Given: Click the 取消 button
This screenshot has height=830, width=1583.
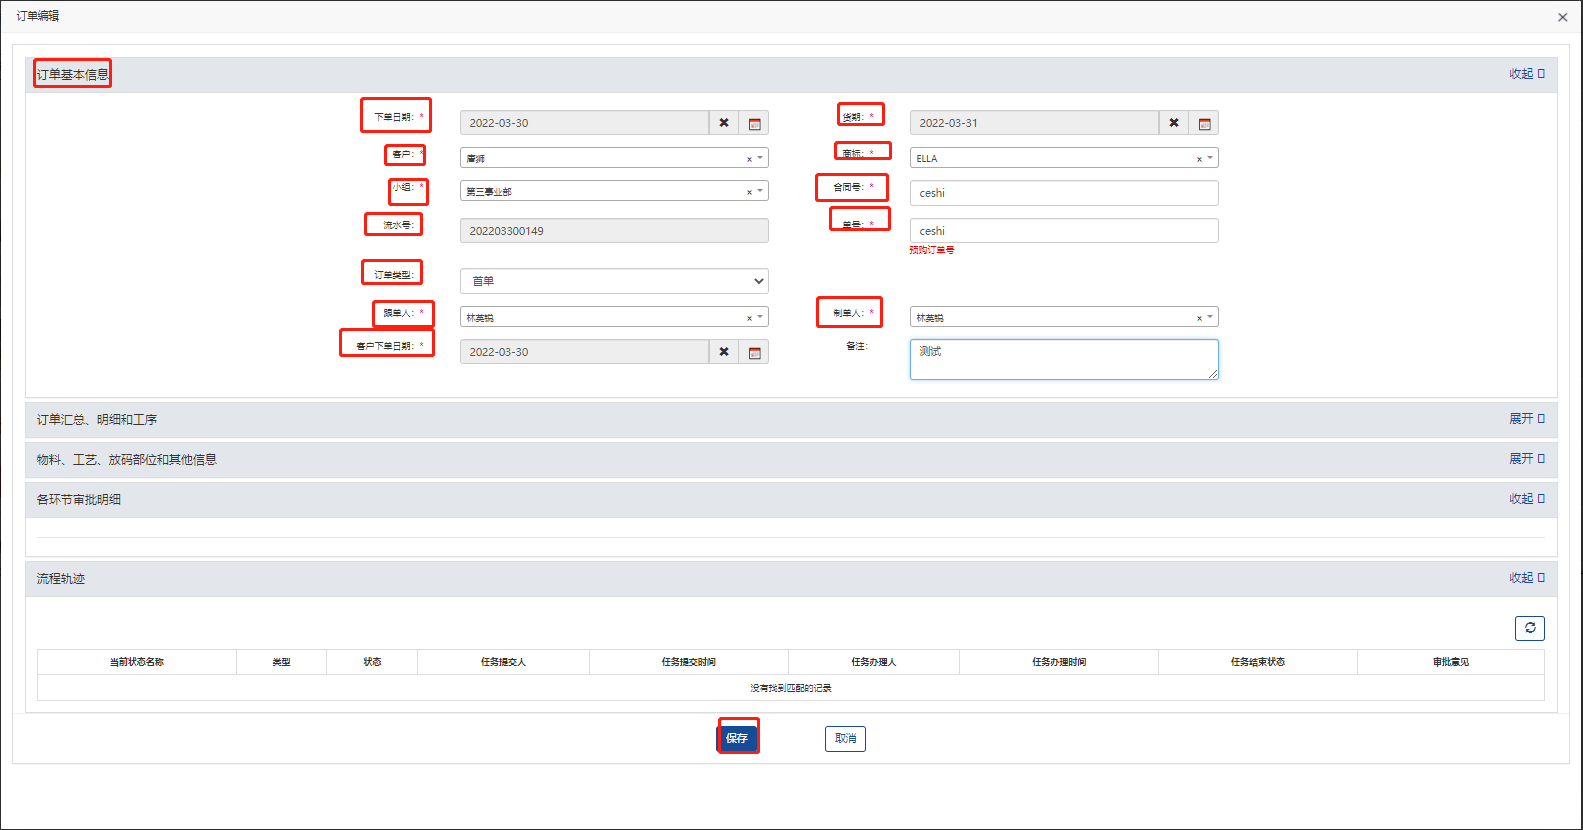Looking at the screenshot, I should tap(845, 738).
